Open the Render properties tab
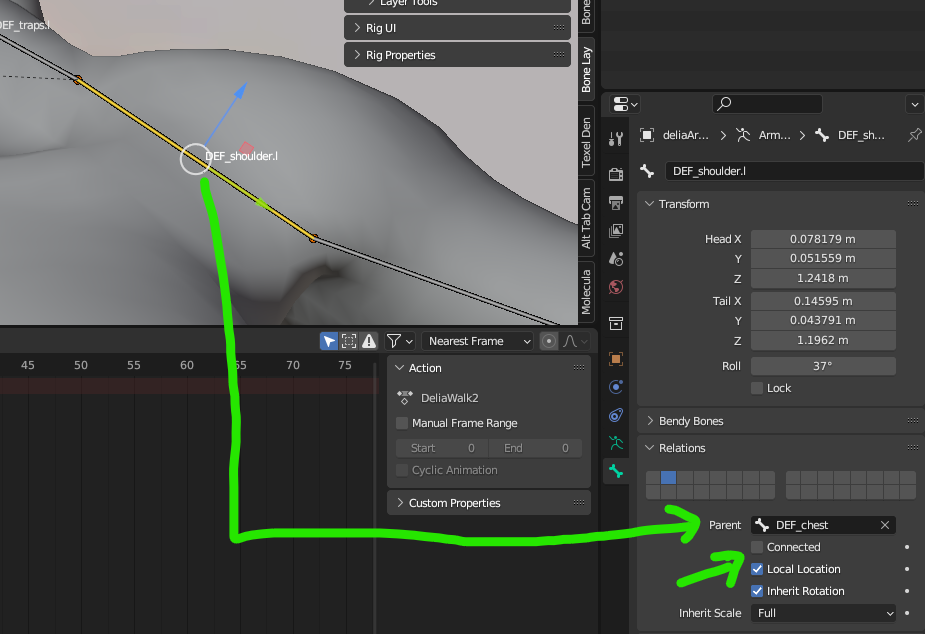 tap(616, 173)
